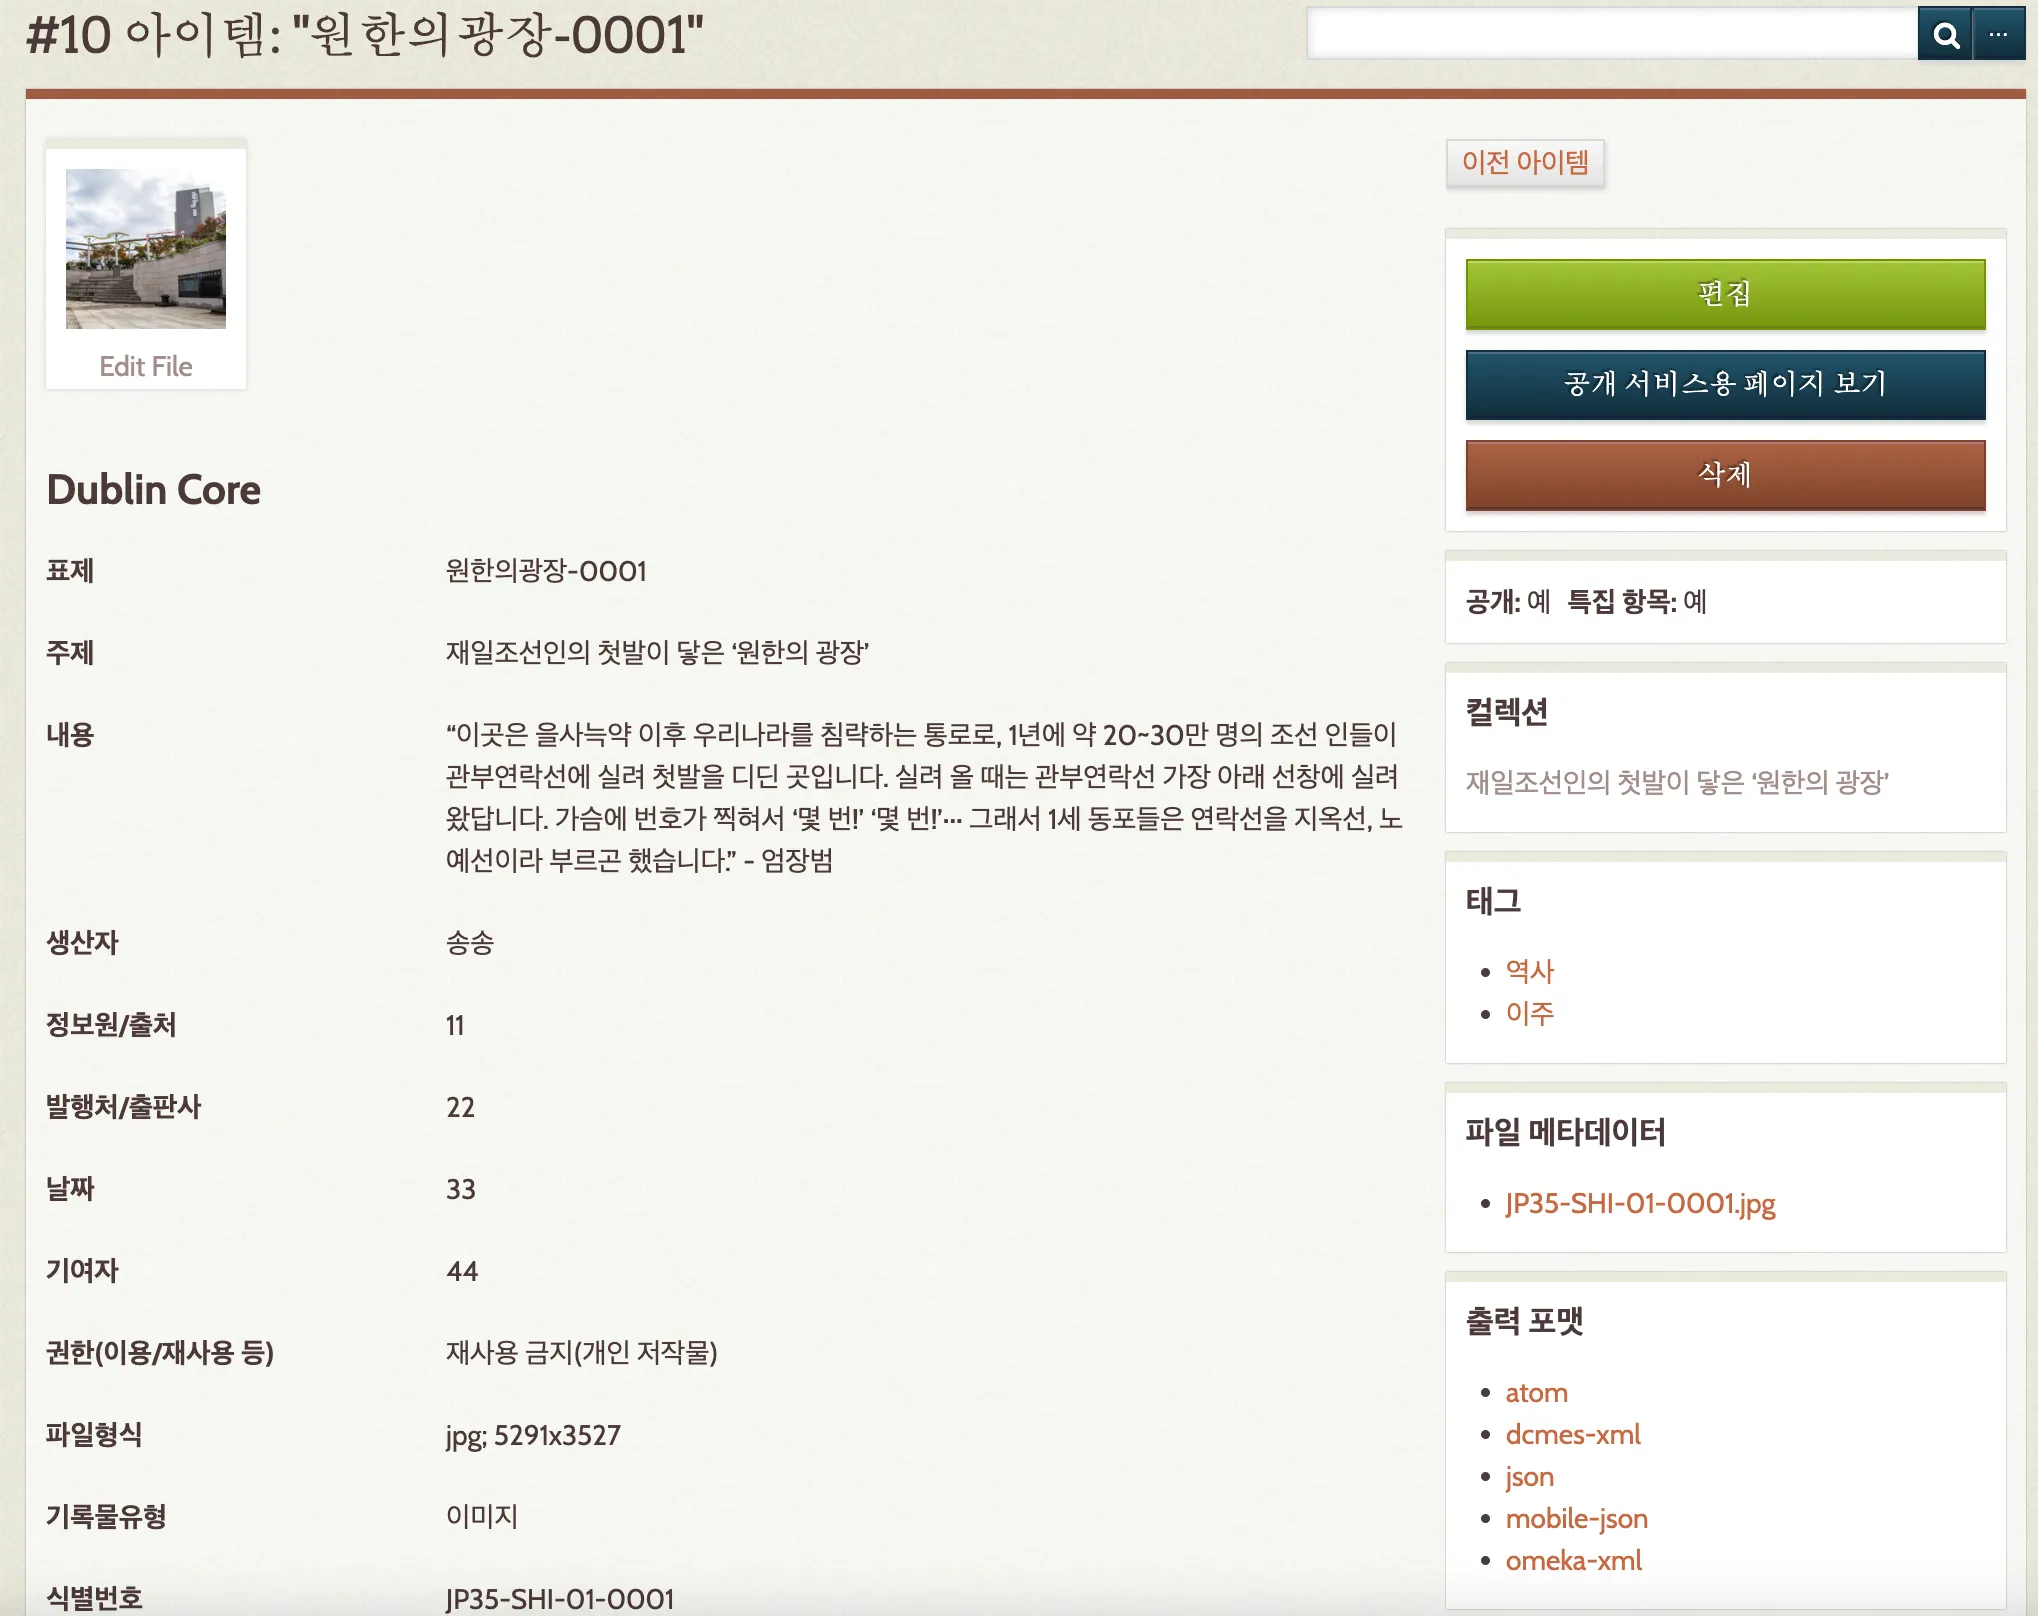Screen dimensions: 2038x1616
Task: Choose the json output format
Action: [1529, 1477]
